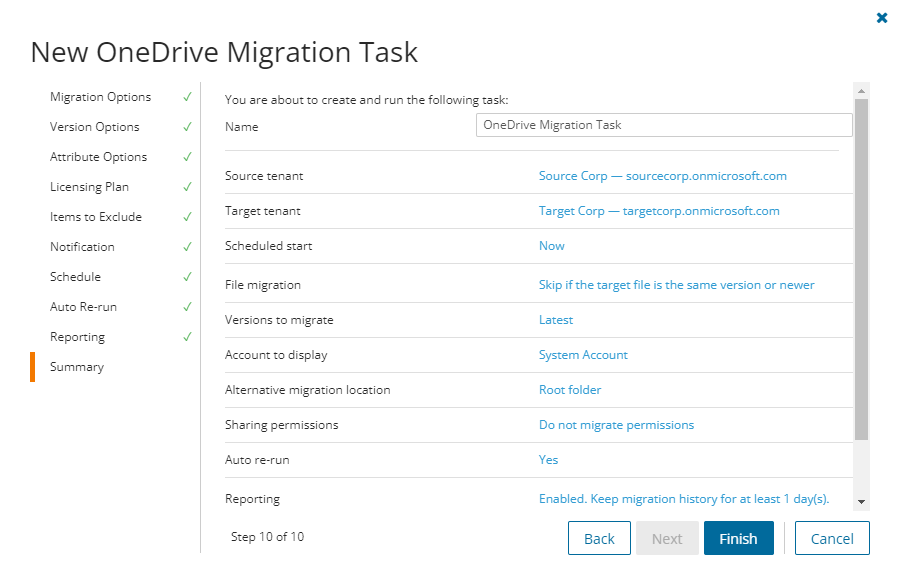
Task: Click the checkmark beside Auto Re-run
Action: click(x=189, y=306)
